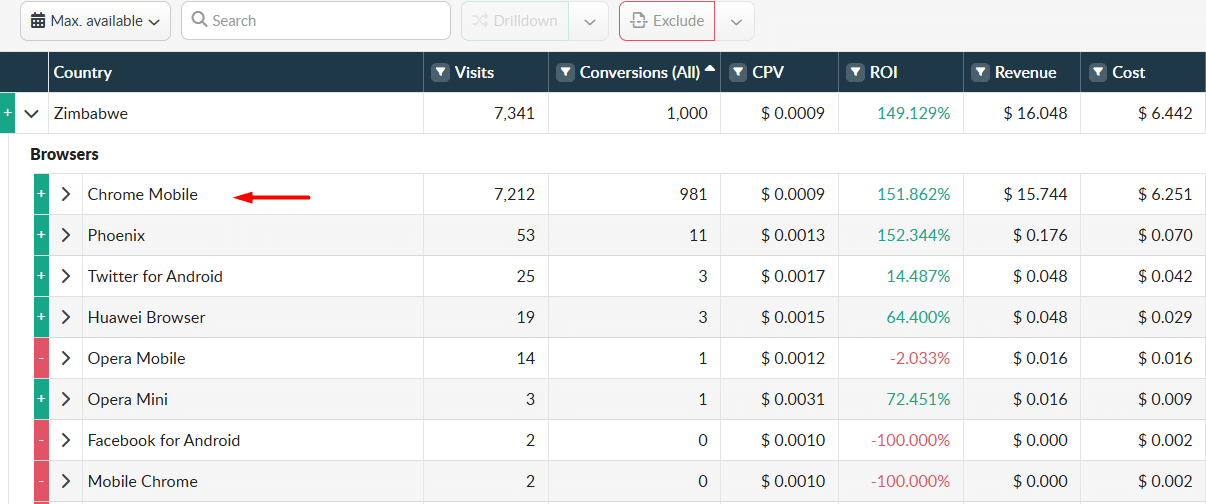Click the filter icon beside Cost header
The width and height of the screenshot is (1206, 504).
click(x=1098, y=73)
